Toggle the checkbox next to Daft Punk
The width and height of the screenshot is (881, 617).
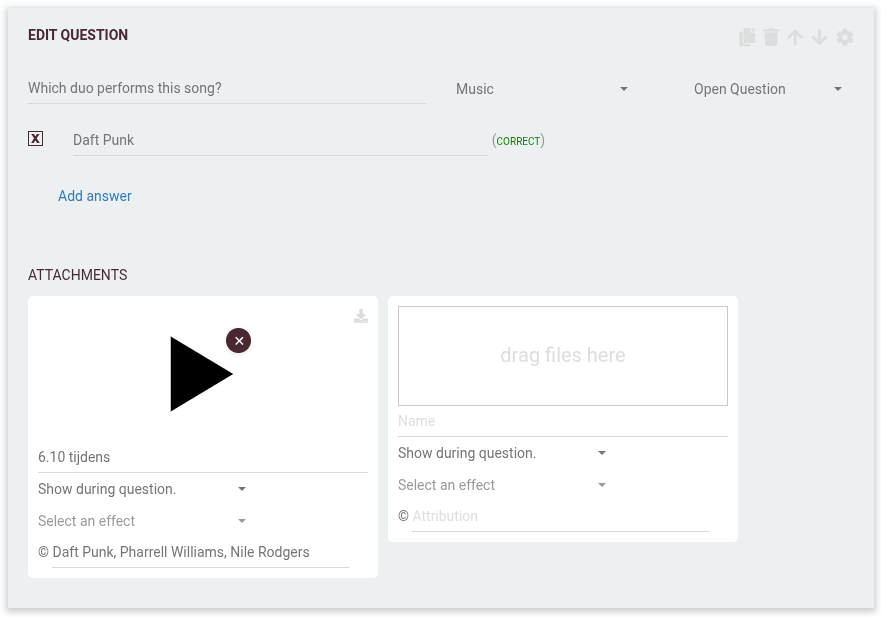[x=36, y=139]
